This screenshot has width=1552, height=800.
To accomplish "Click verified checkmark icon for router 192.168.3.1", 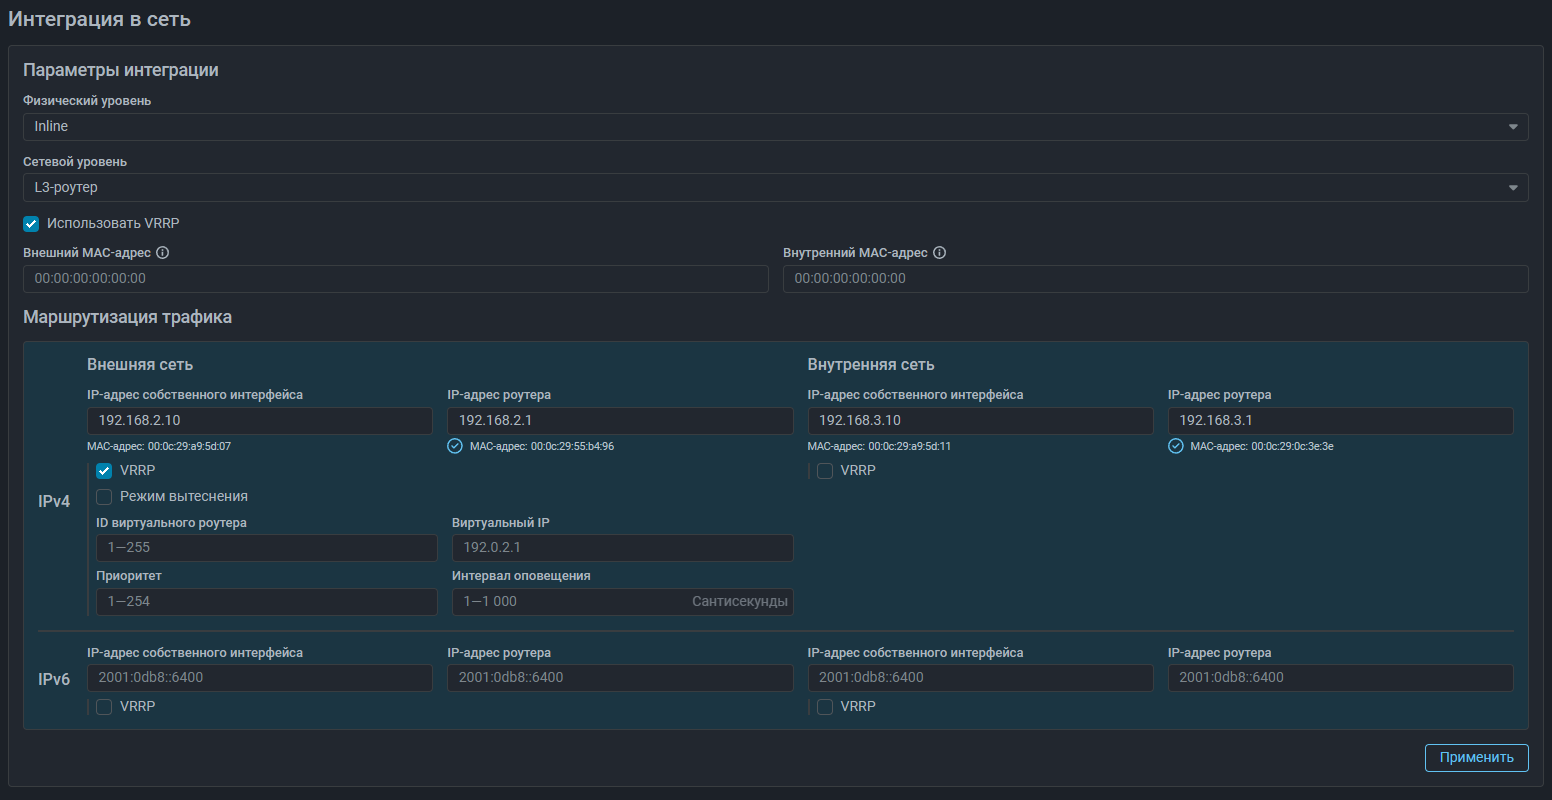I will point(1176,446).
